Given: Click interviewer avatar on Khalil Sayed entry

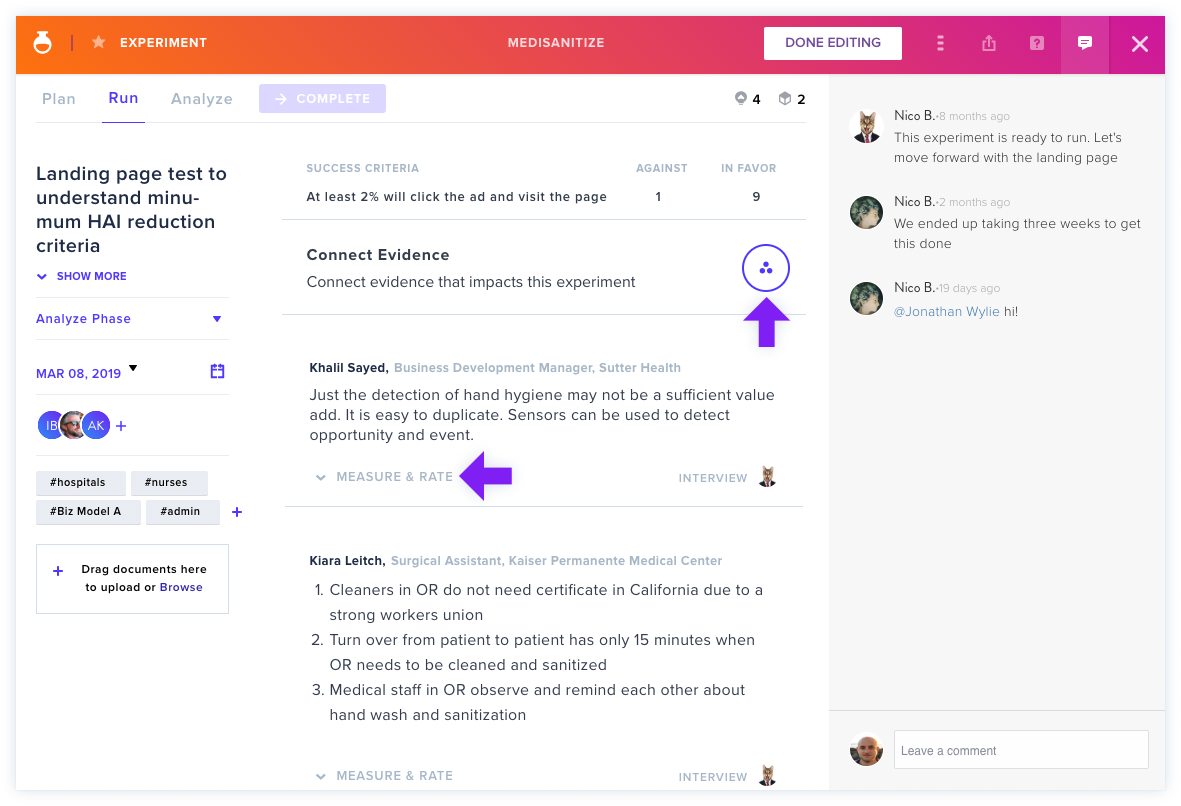Looking at the screenshot, I should pyautogui.click(x=767, y=477).
